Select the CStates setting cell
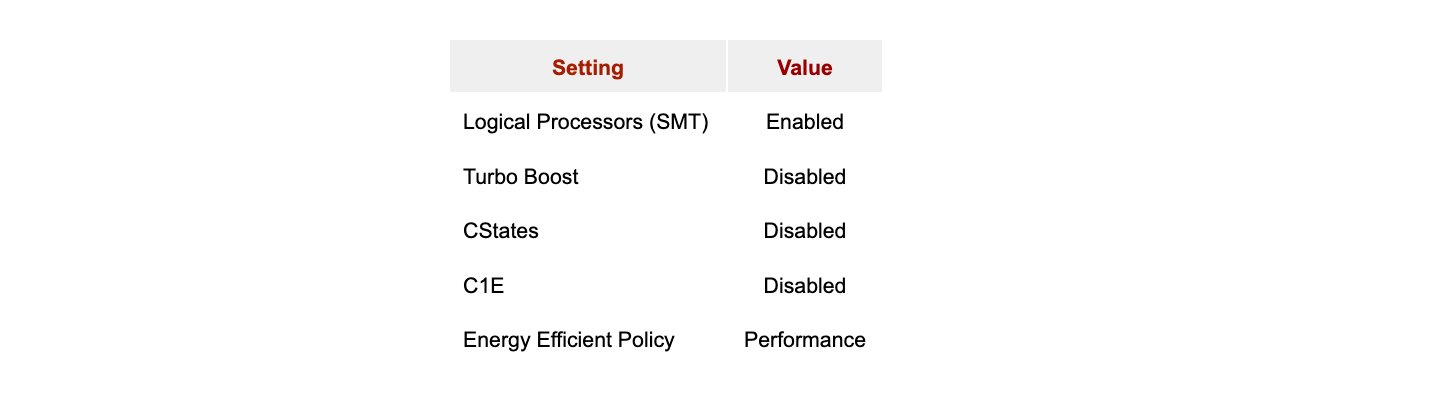The height and width of the screenshot is (406, 1434). click(x=501, y=231)
